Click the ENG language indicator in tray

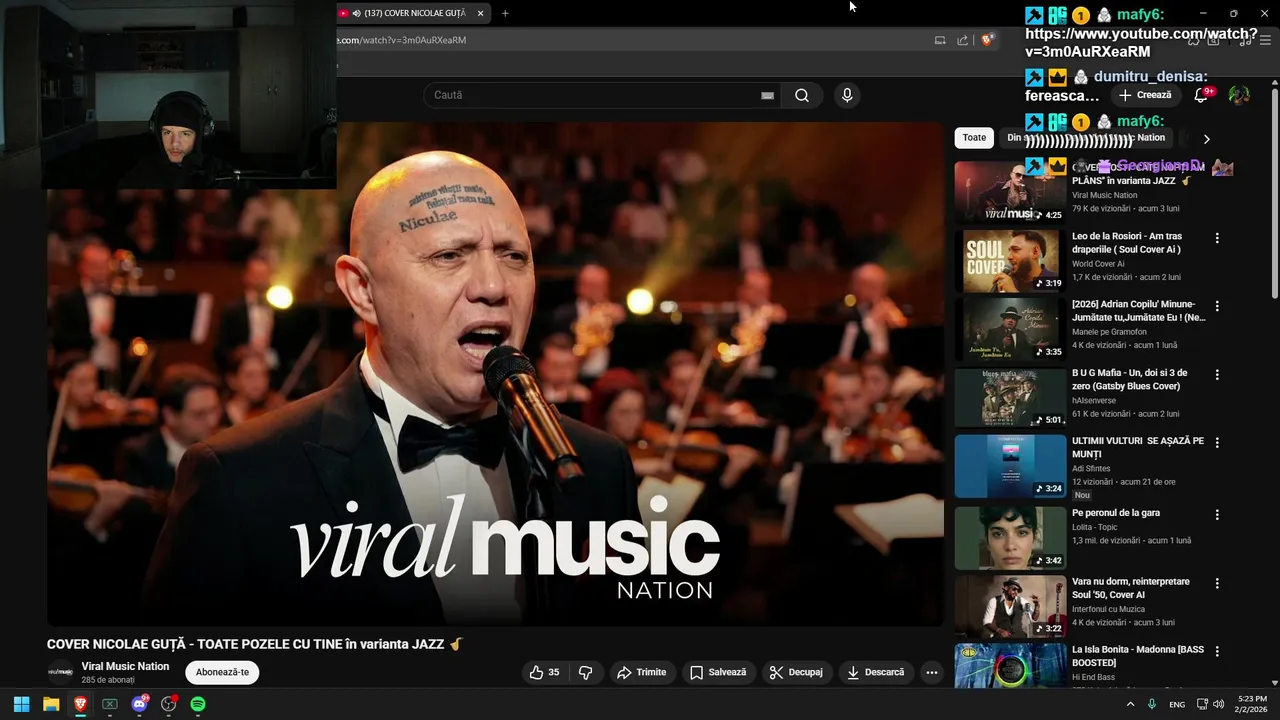[1177, 704]
